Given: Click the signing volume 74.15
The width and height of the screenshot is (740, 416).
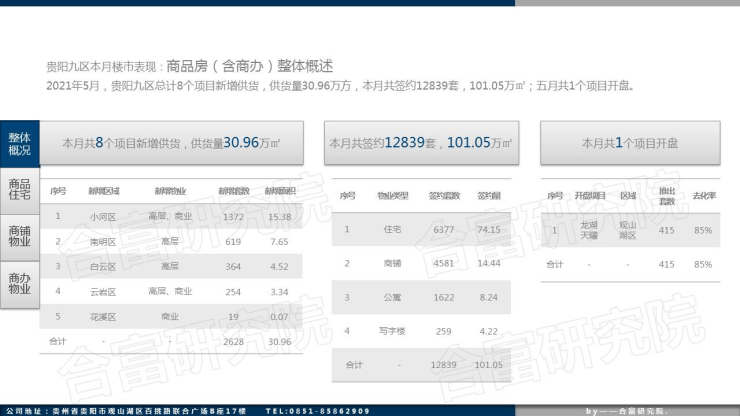Looking at the screenshot, I should 489,229.
